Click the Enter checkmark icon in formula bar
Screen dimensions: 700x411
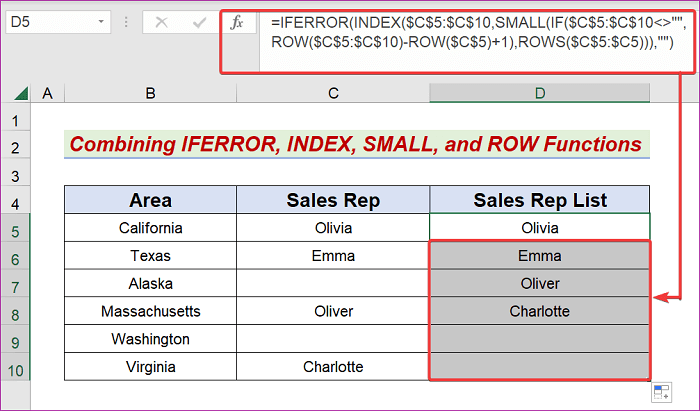[x=198, y=23]
